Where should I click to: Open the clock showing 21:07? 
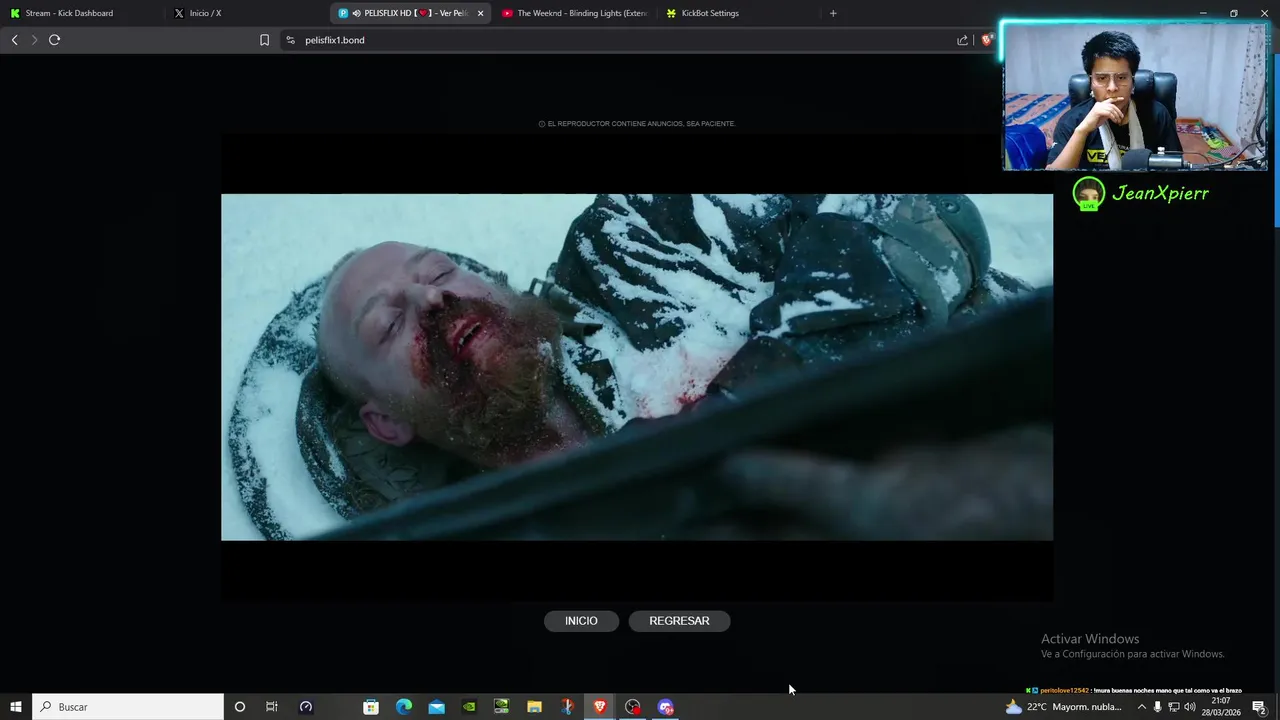pos(1221,707)
